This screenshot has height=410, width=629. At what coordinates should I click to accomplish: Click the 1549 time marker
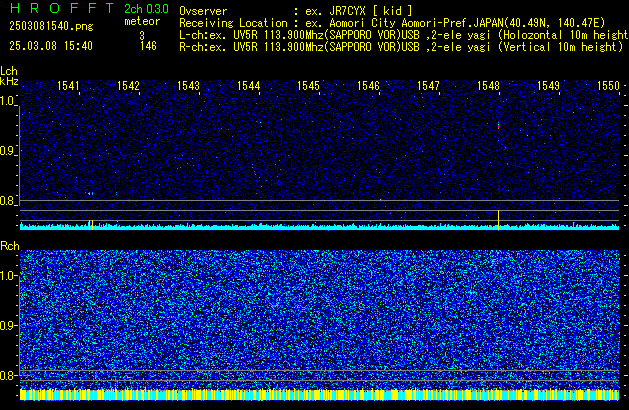tap(548, 86)
